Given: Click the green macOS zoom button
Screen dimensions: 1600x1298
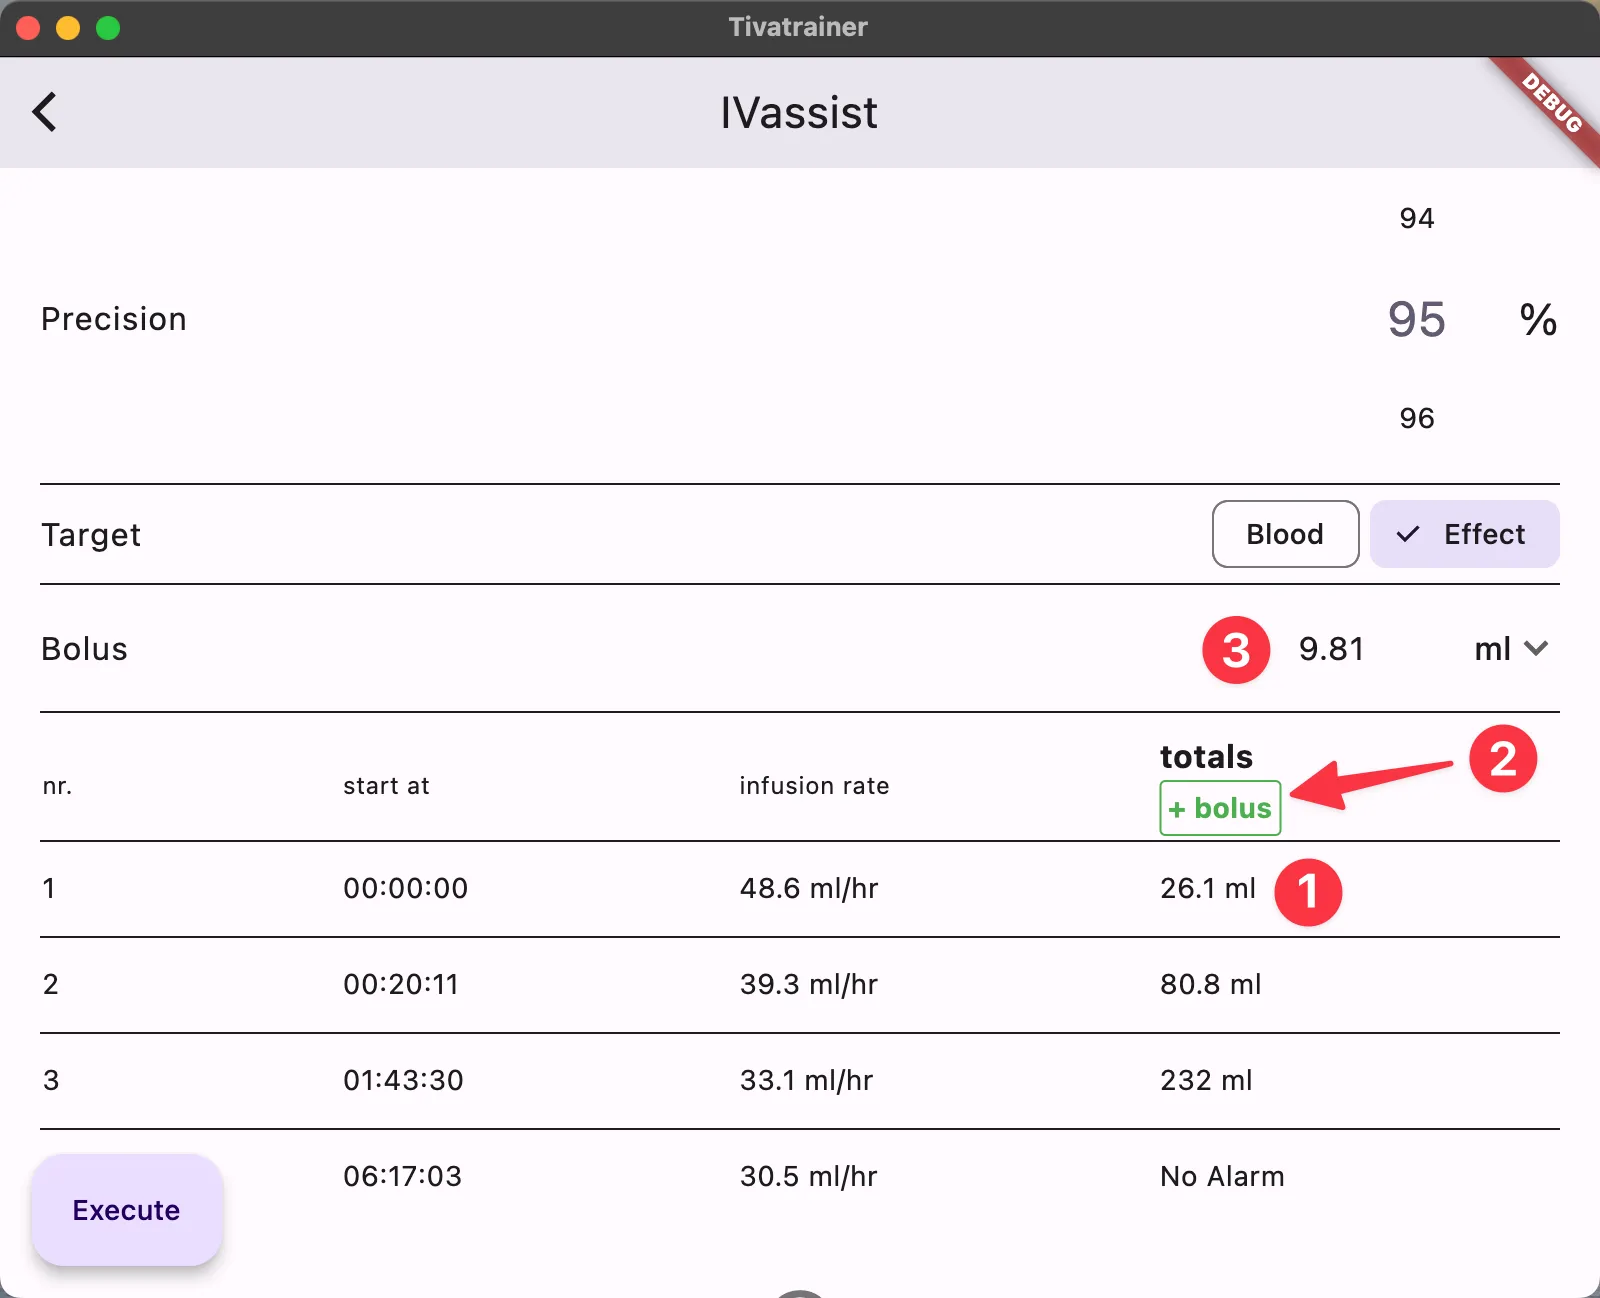Looking at the screenshot, I should point(106,27).
